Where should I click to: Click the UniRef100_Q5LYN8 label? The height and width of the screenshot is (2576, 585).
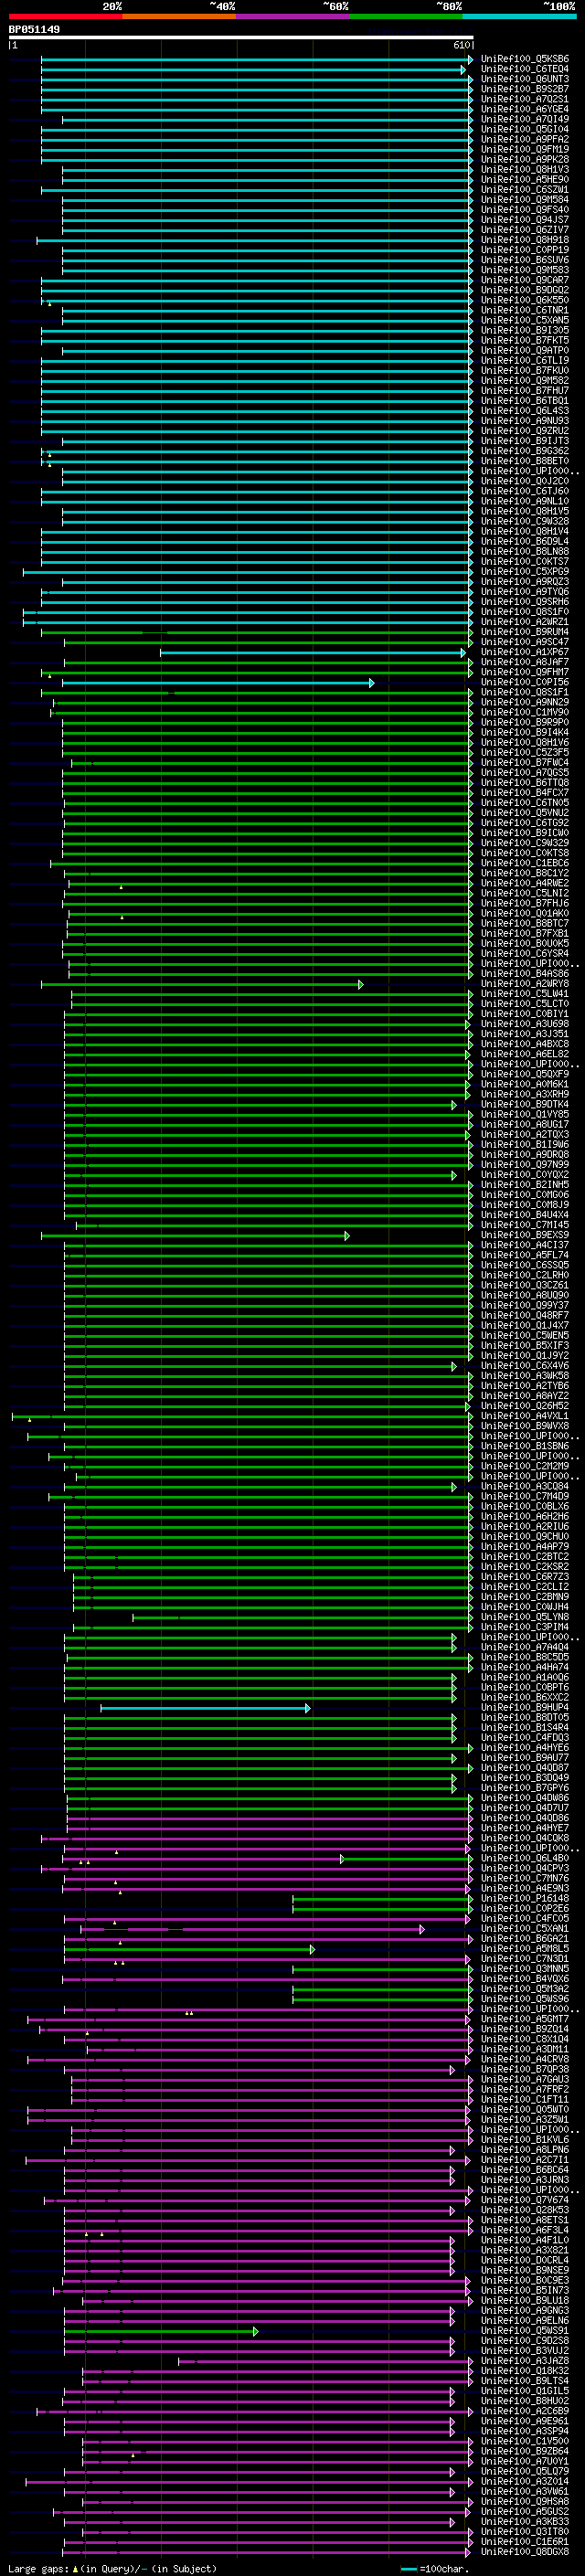[525, 1617]
